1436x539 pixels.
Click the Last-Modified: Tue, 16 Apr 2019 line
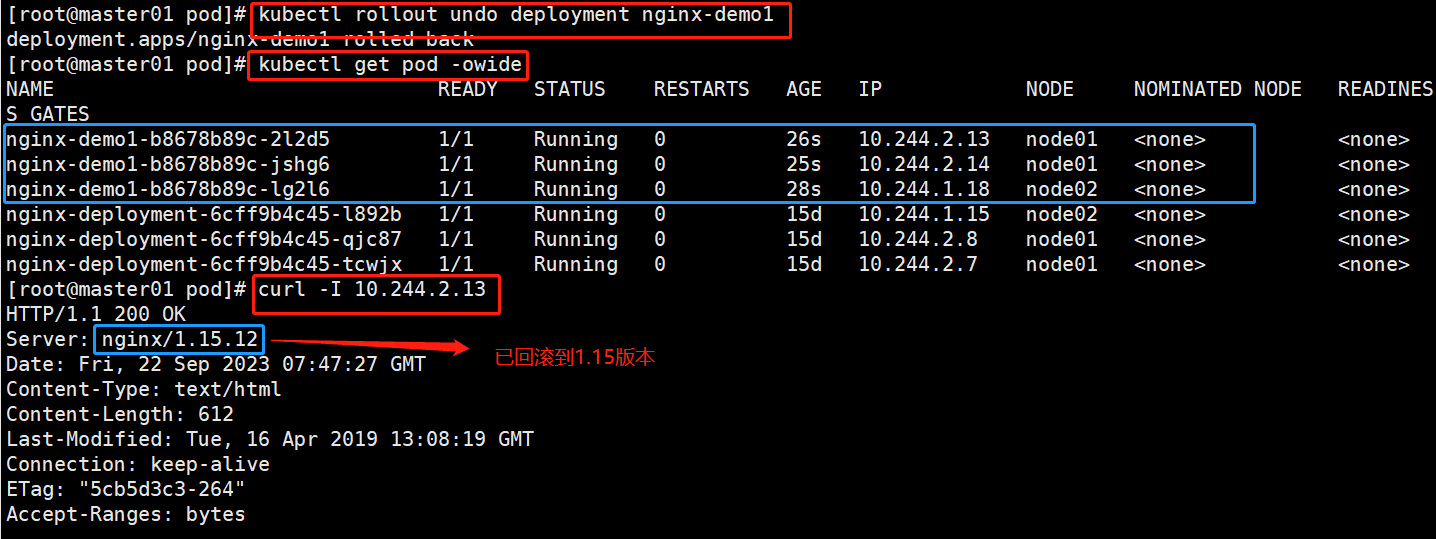tap(270, 439)
